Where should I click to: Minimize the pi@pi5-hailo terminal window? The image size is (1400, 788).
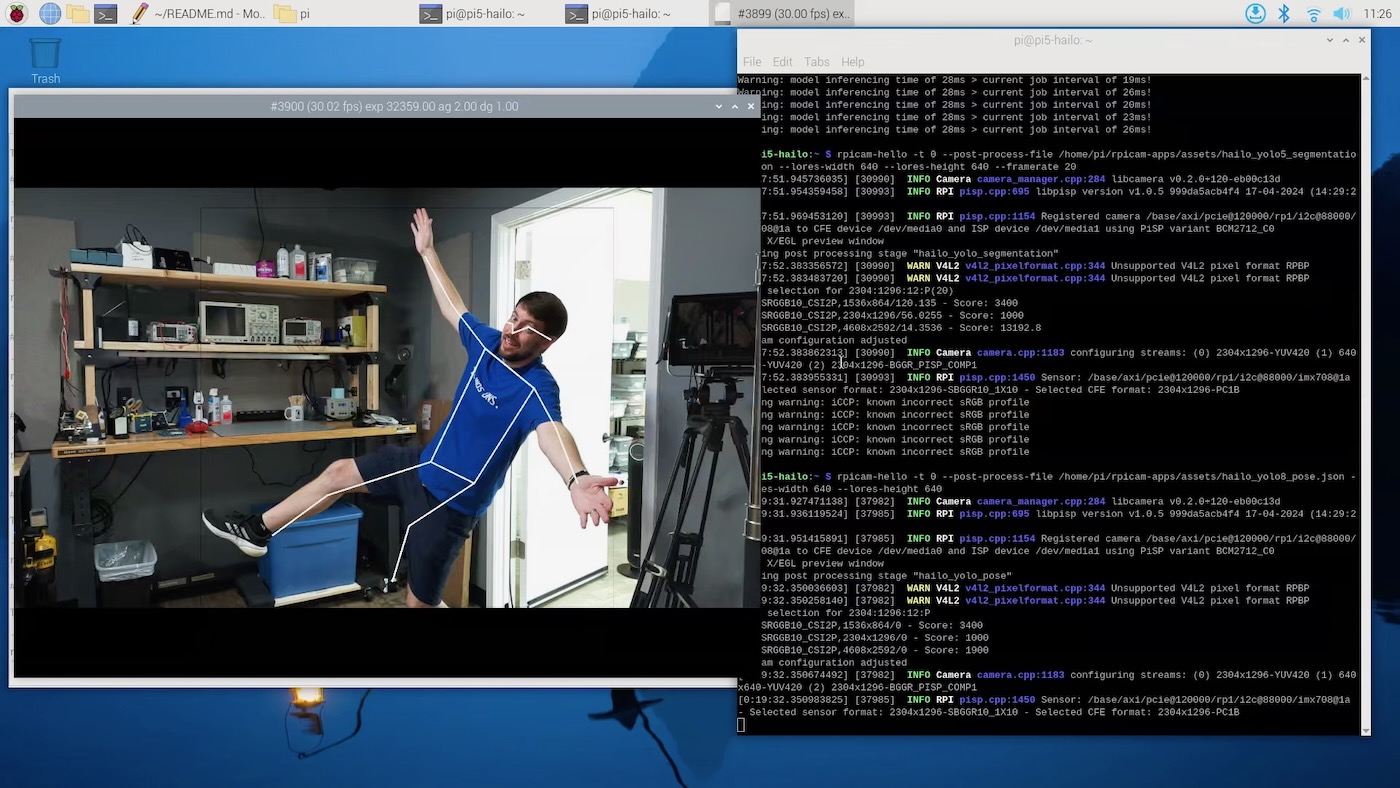[x=1330, y=40]
